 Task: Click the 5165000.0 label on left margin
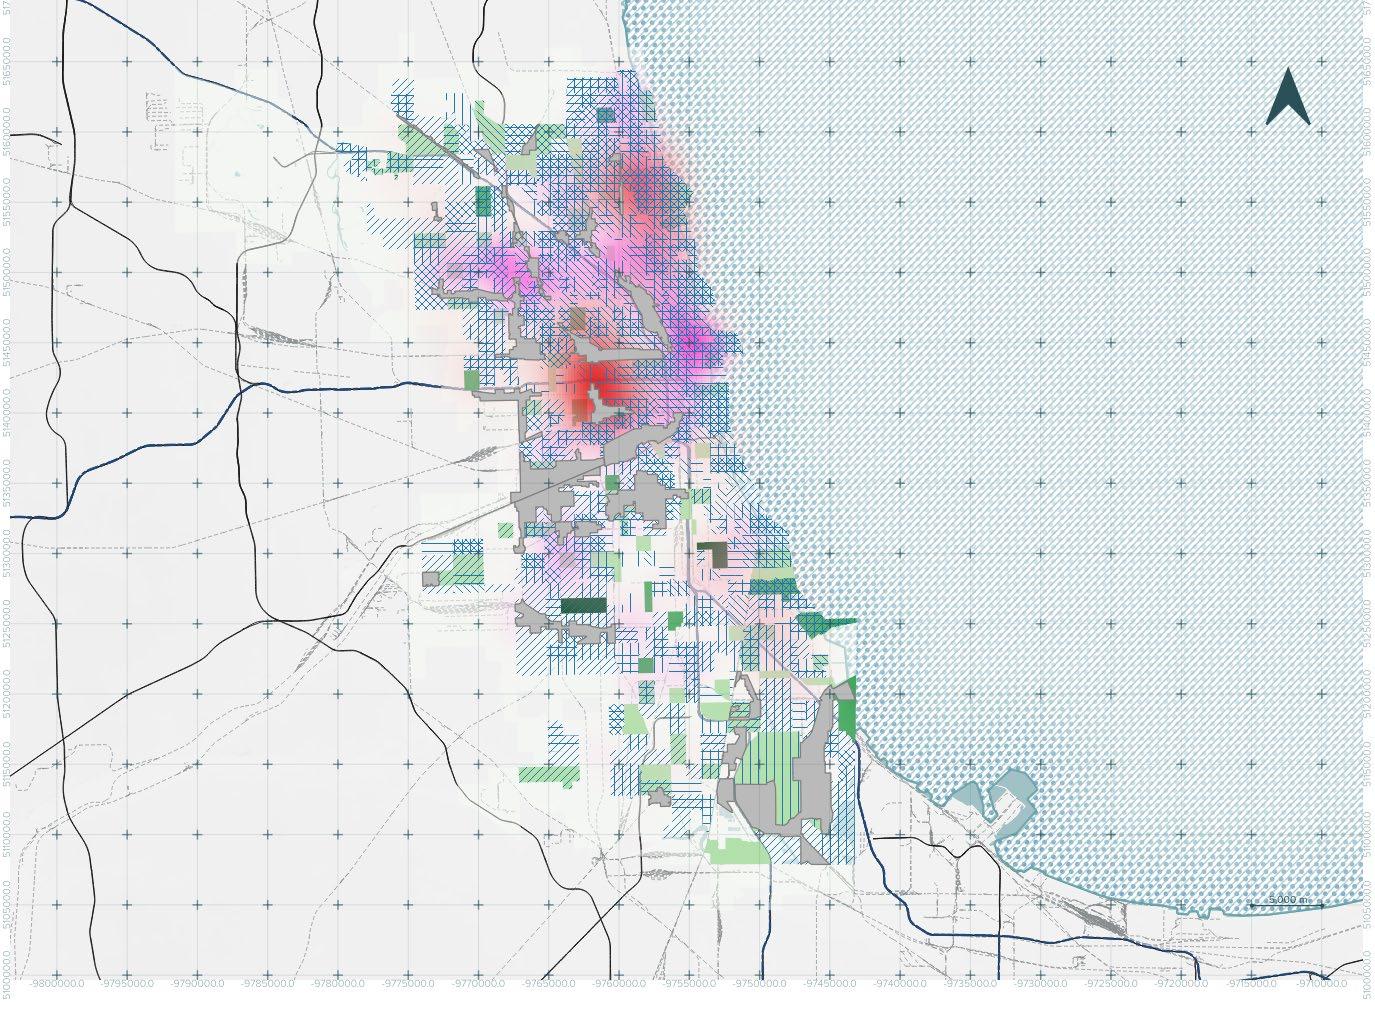click(x=9, y=61)
